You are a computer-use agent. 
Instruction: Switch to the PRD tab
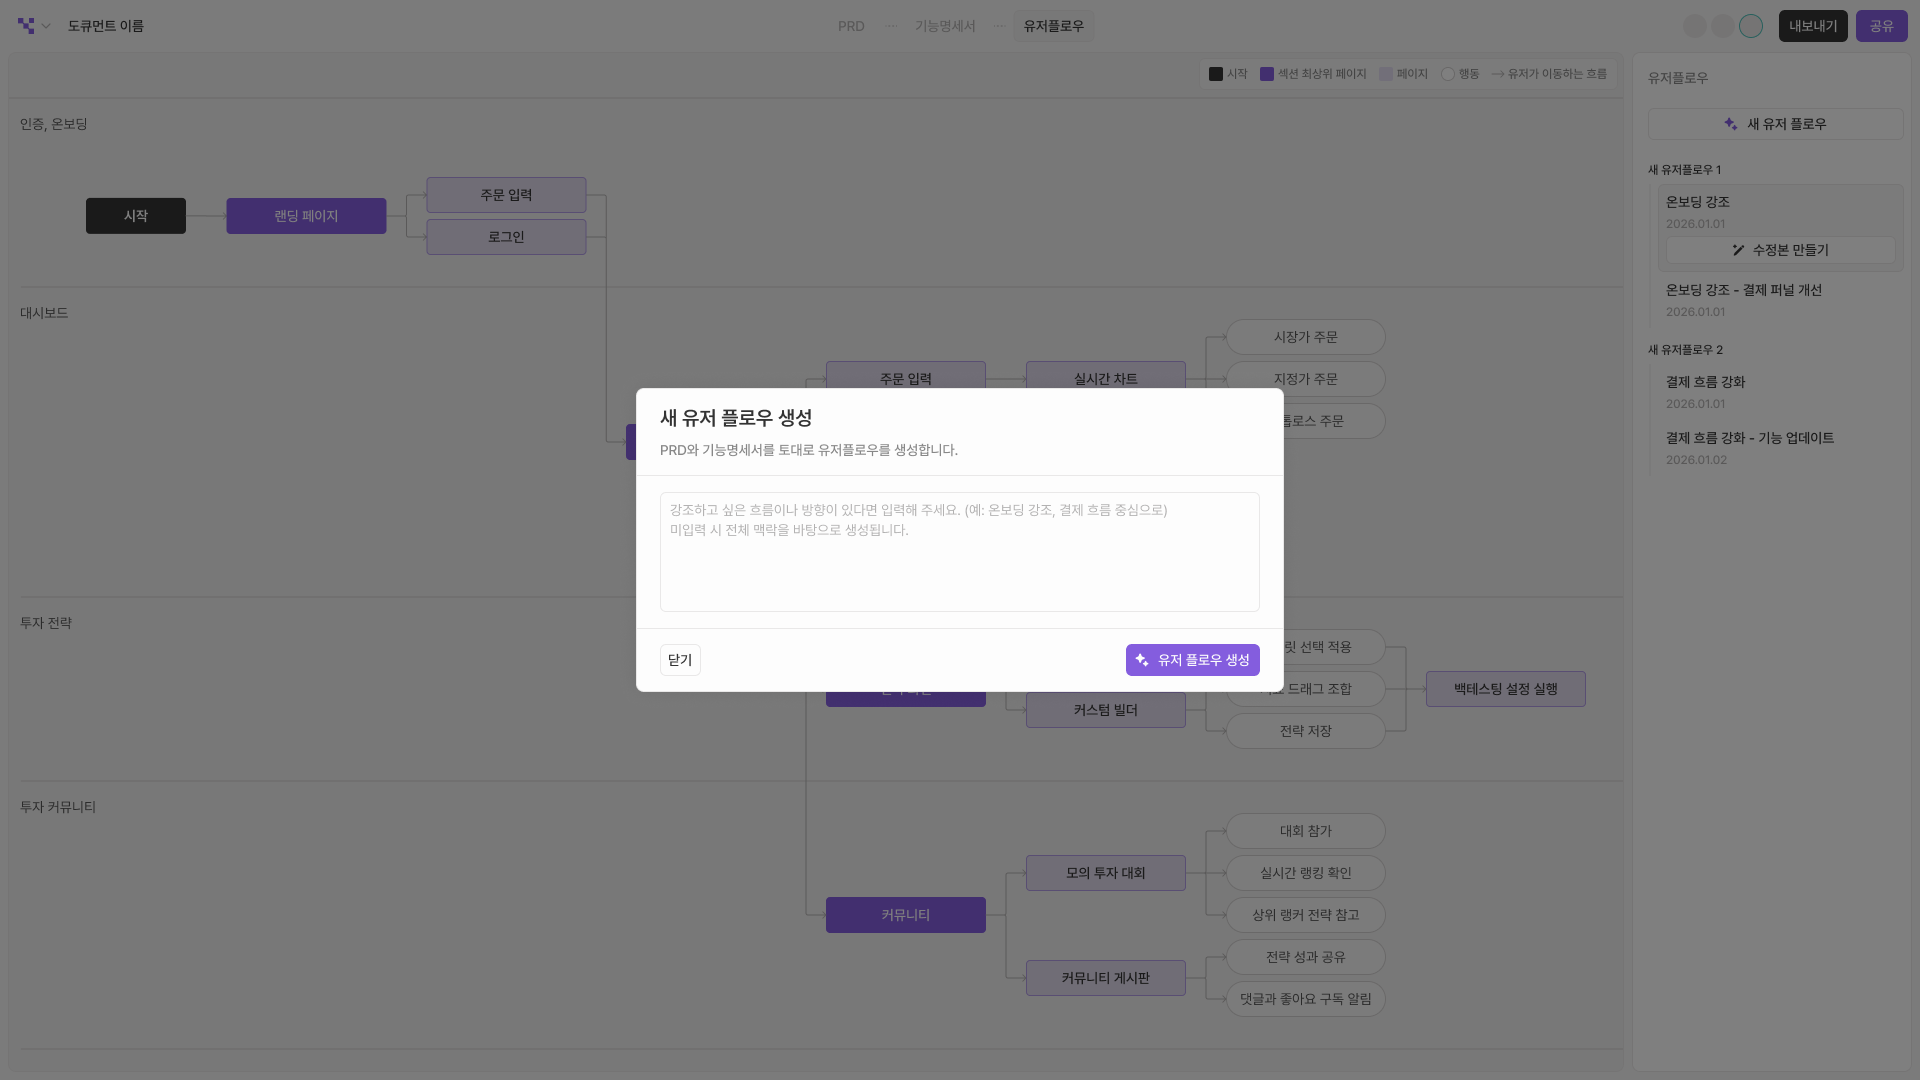(851, 26)
